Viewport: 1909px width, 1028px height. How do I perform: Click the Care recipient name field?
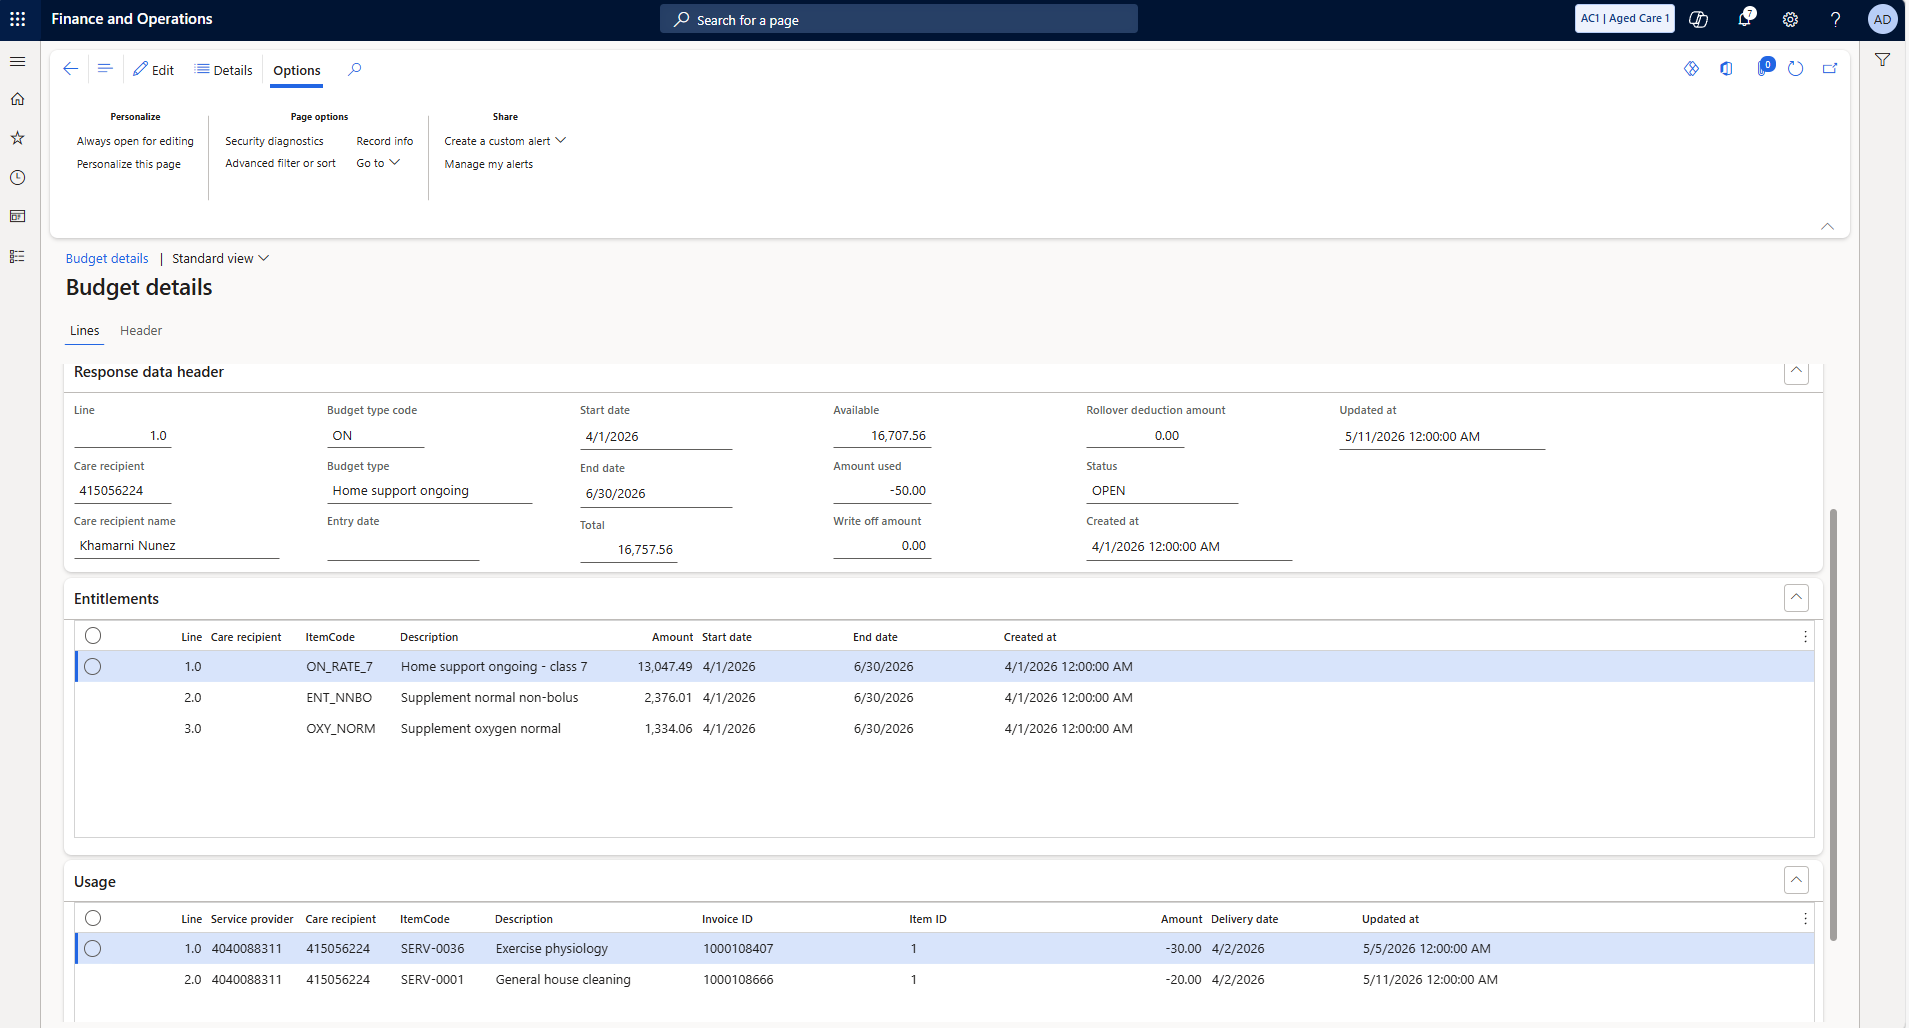[x=177, y=546]
